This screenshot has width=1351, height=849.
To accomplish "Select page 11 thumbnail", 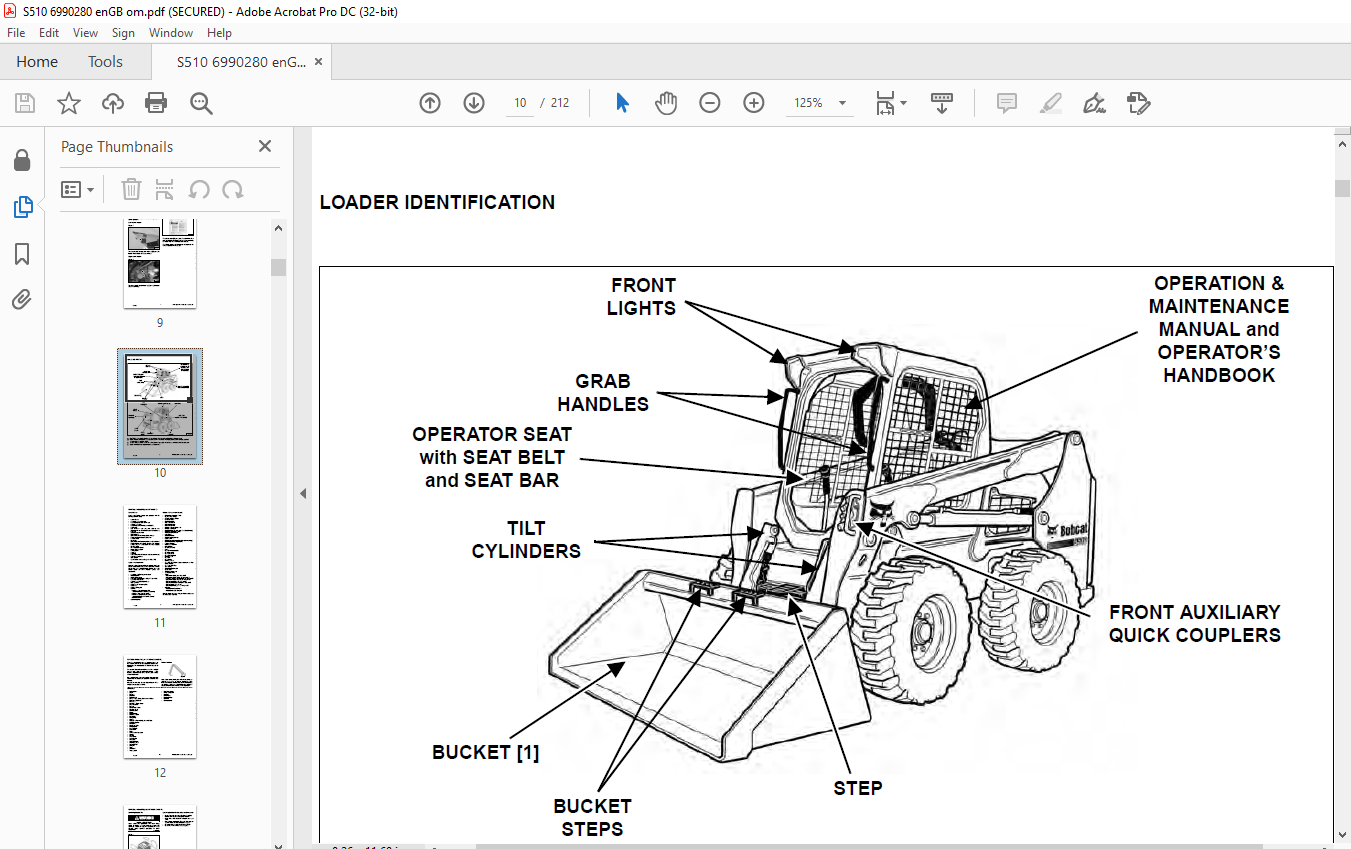I will tap(160, 556).
